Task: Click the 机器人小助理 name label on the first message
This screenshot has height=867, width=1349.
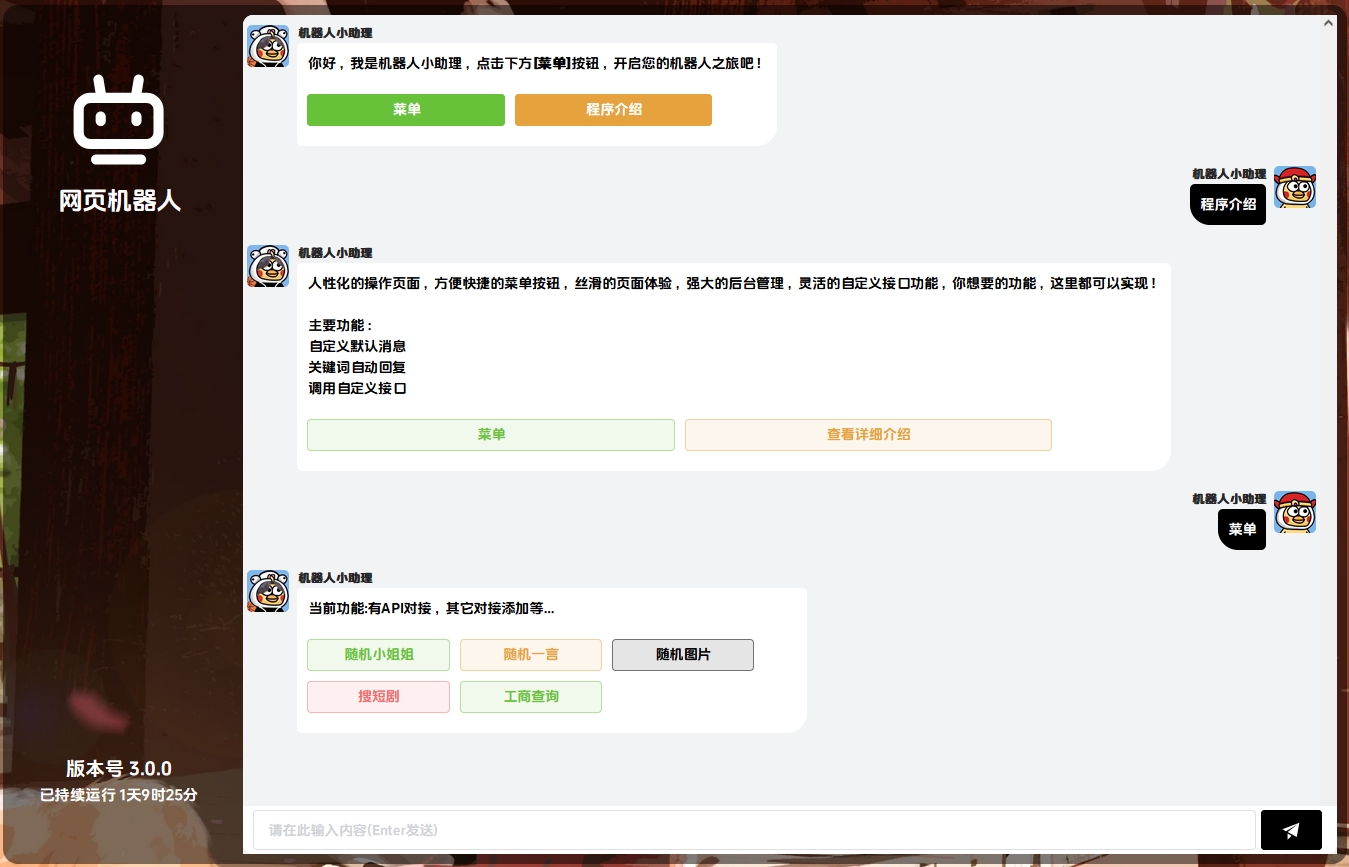Action: (334, 32)
